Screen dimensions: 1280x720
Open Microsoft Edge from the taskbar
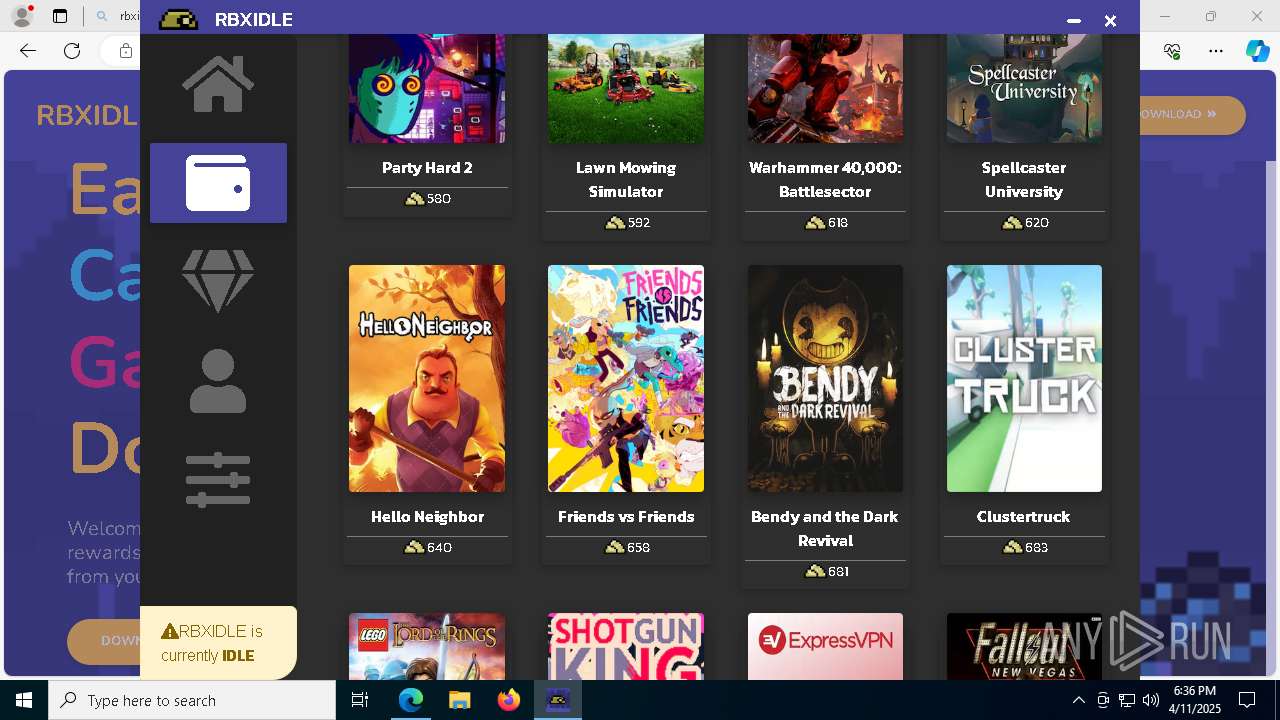coord(411,700)
